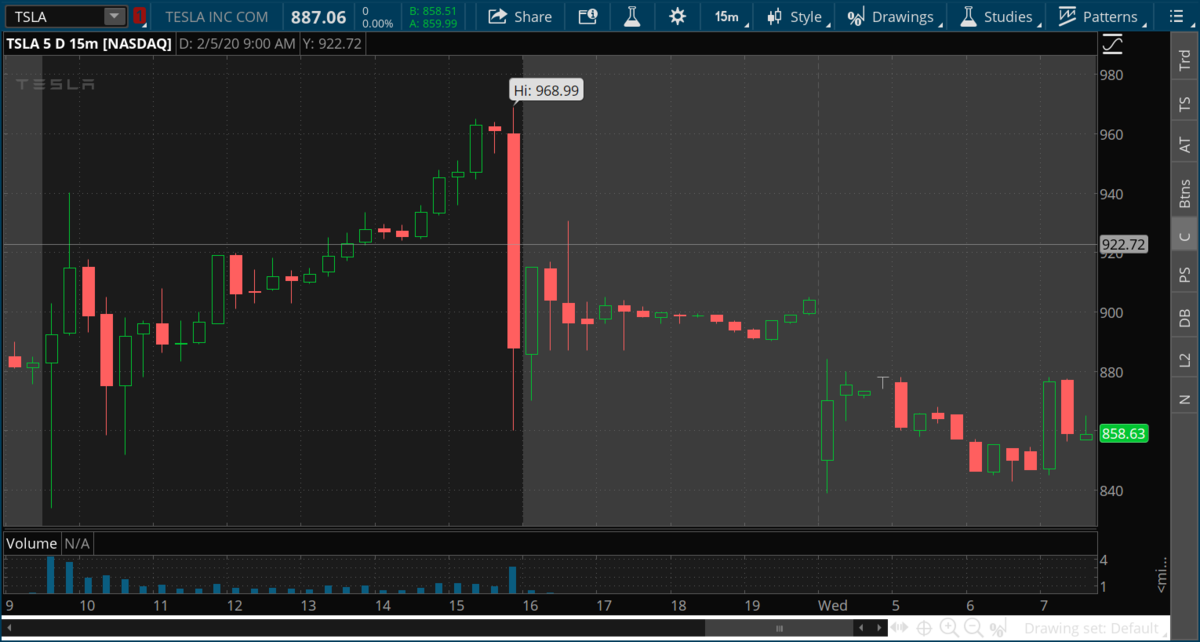Click the 16 hour marker on time axis

529,606
